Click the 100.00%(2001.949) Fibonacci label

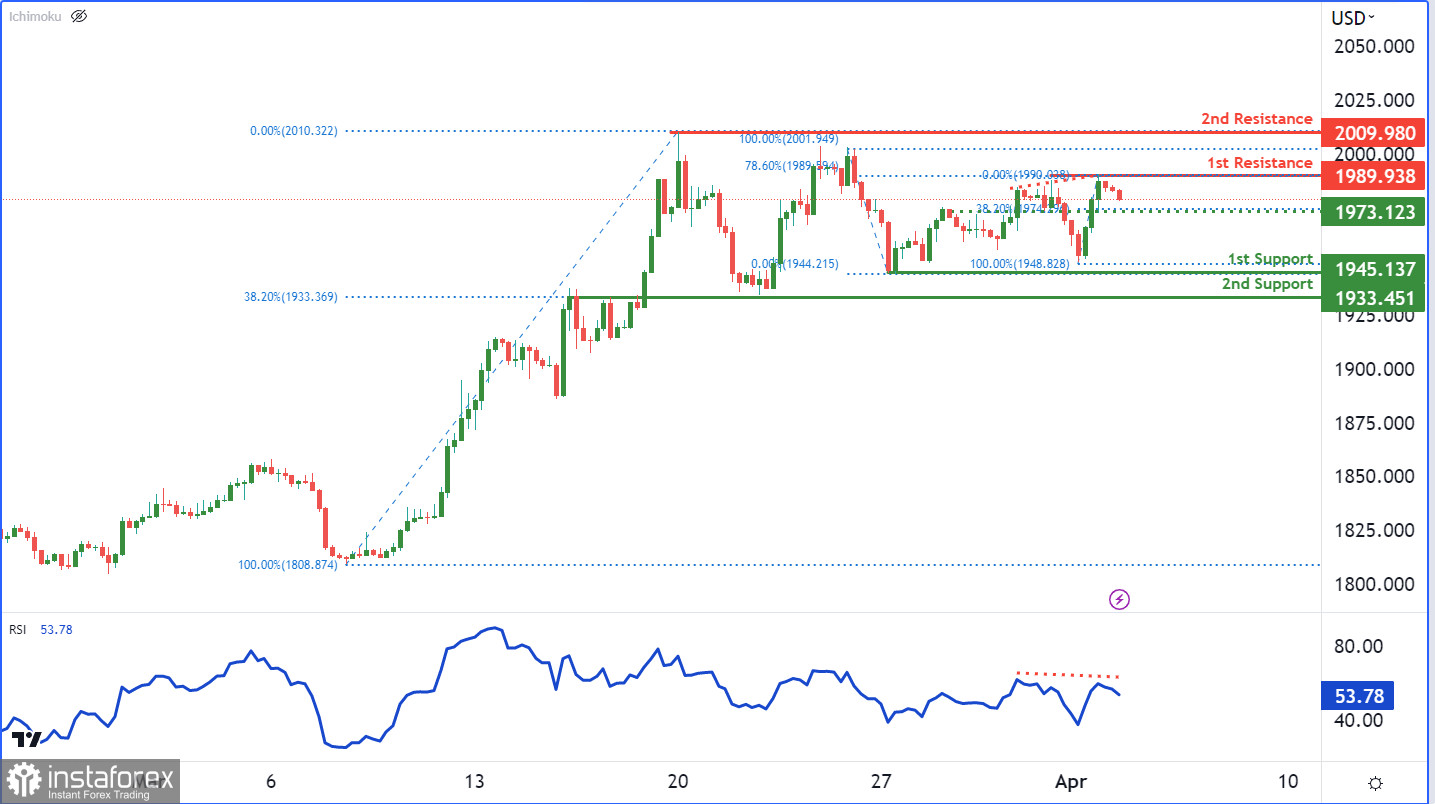click(x=790, y=138)
